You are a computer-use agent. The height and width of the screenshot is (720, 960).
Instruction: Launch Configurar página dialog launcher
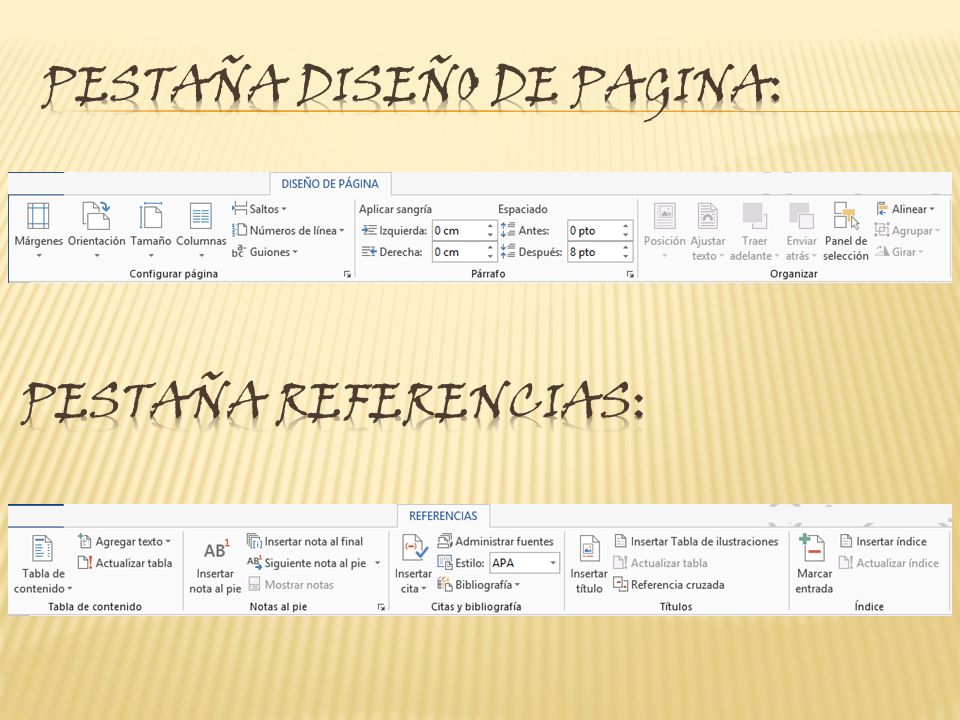347,274
